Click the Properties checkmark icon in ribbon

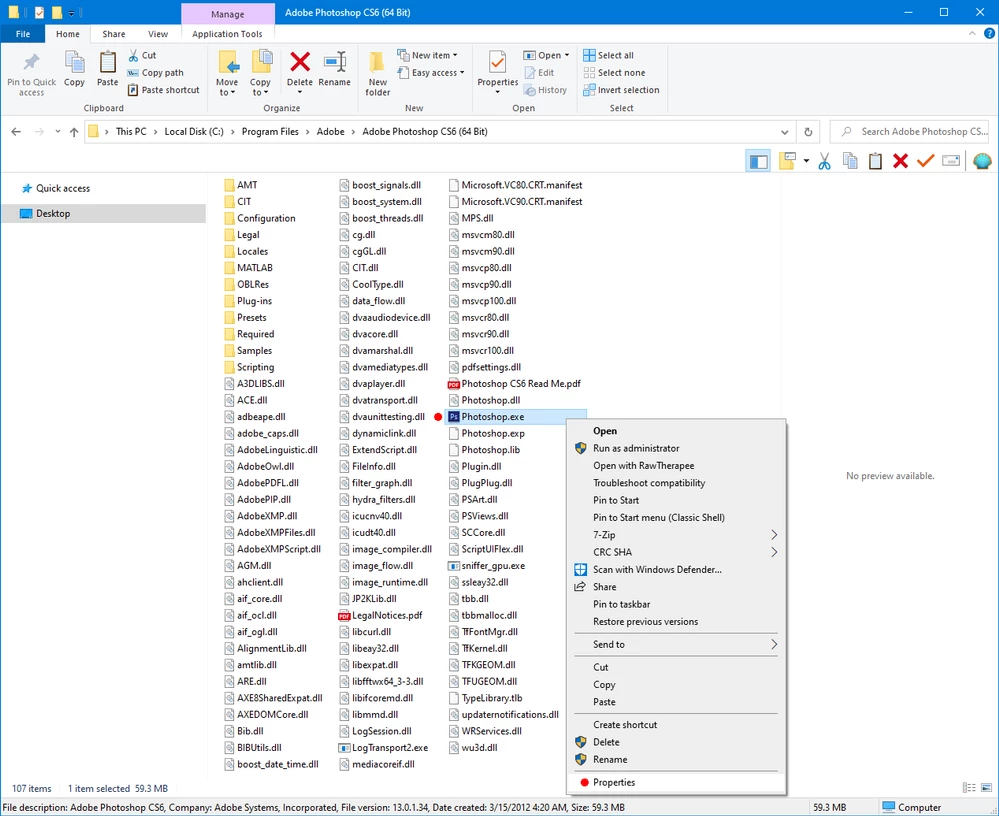click(x=498, y=62)
